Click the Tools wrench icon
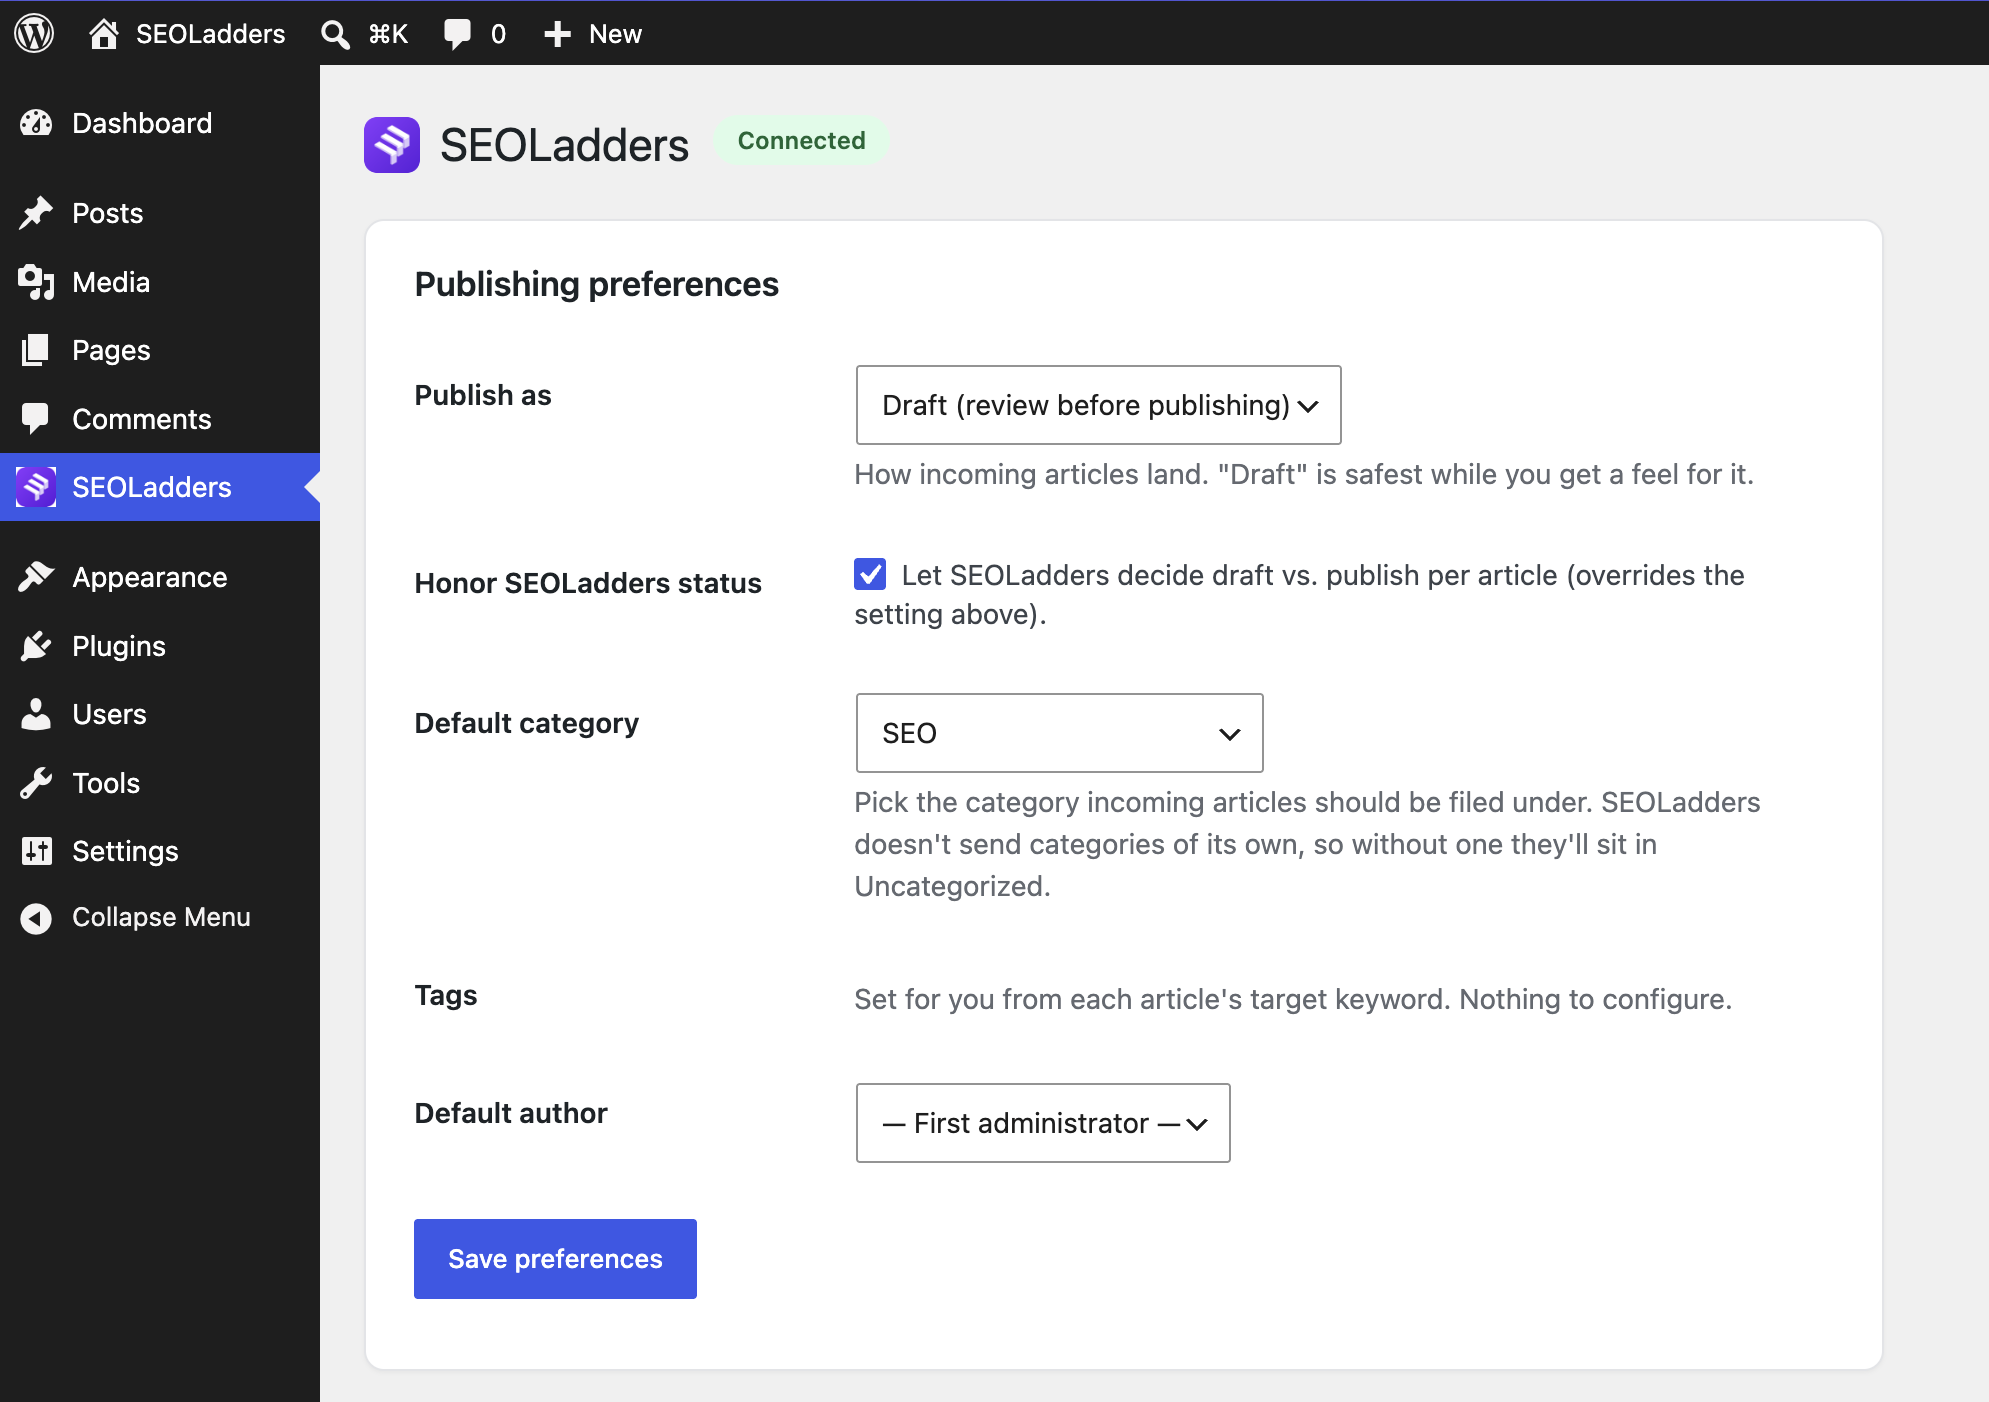The width and height of the screenshot is (1989, 1402). point(36,783)
